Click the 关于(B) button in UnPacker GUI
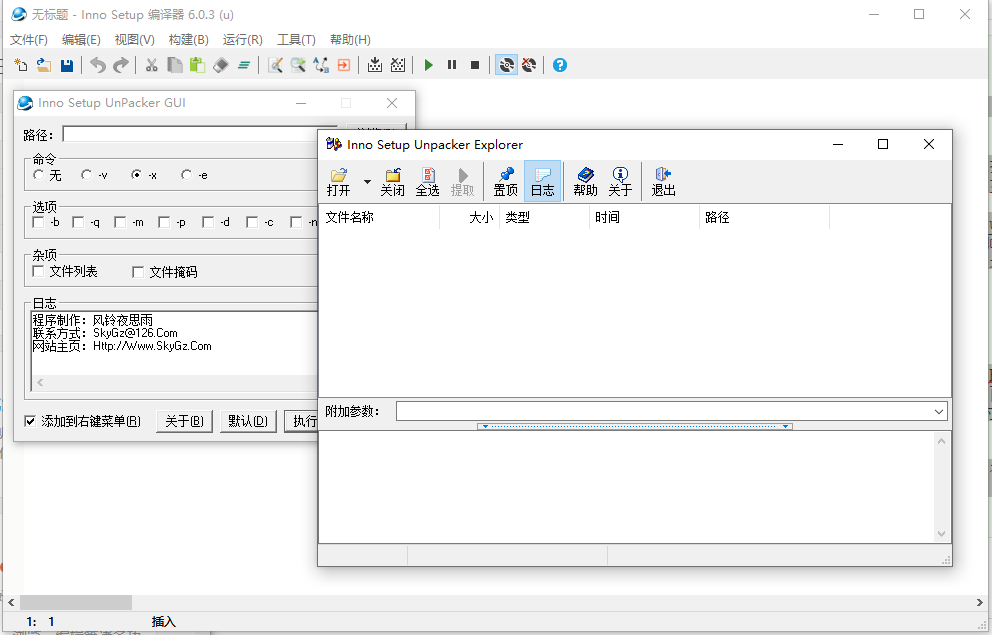 pos(184,421)
